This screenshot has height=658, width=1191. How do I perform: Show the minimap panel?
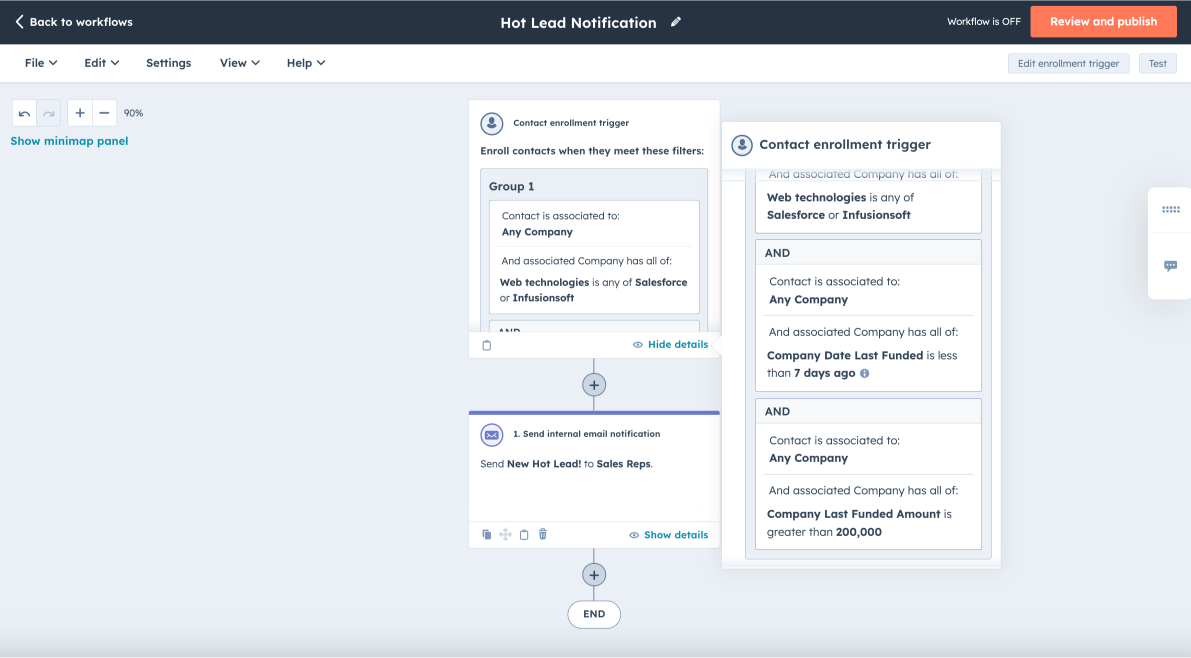click(69, 141)
